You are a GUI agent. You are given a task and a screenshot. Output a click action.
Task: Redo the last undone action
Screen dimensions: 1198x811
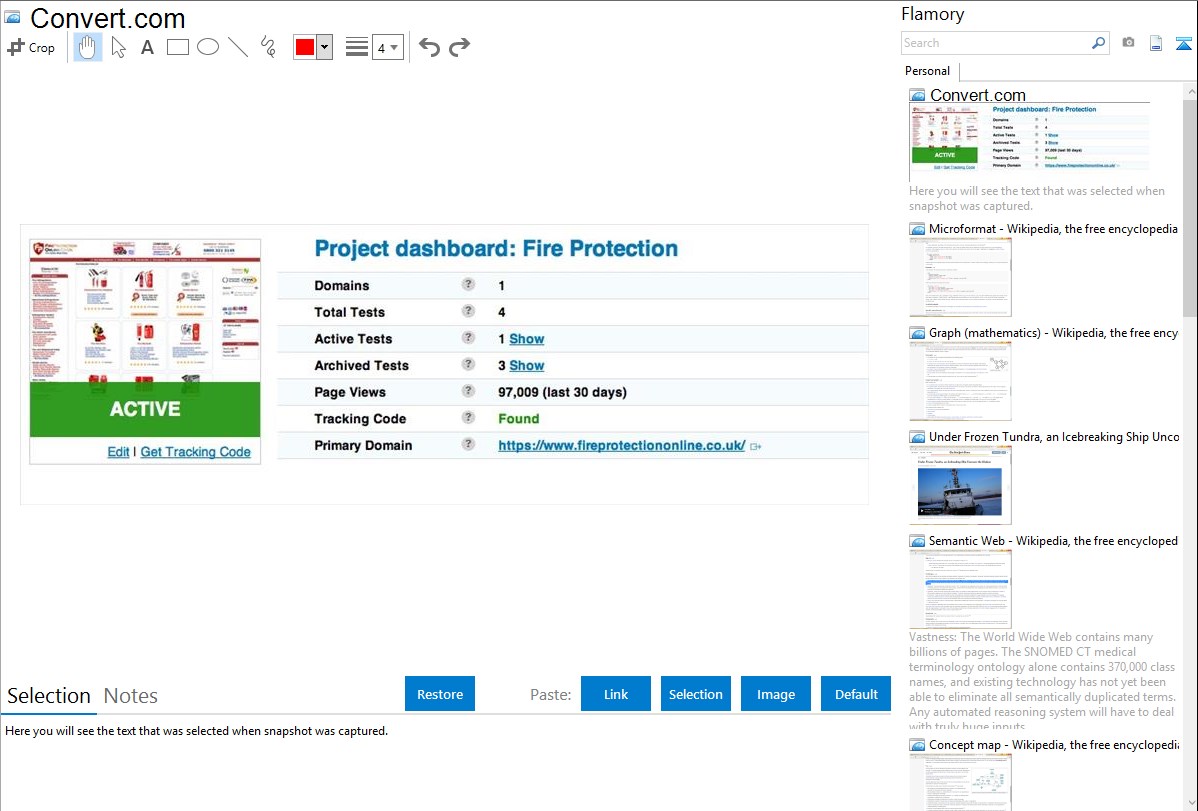(x=459, y=47)
